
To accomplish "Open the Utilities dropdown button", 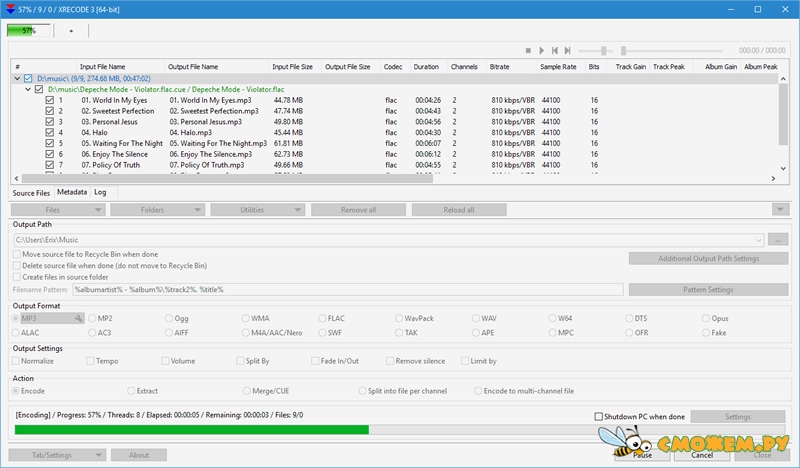I will click(x=258, y=210).
